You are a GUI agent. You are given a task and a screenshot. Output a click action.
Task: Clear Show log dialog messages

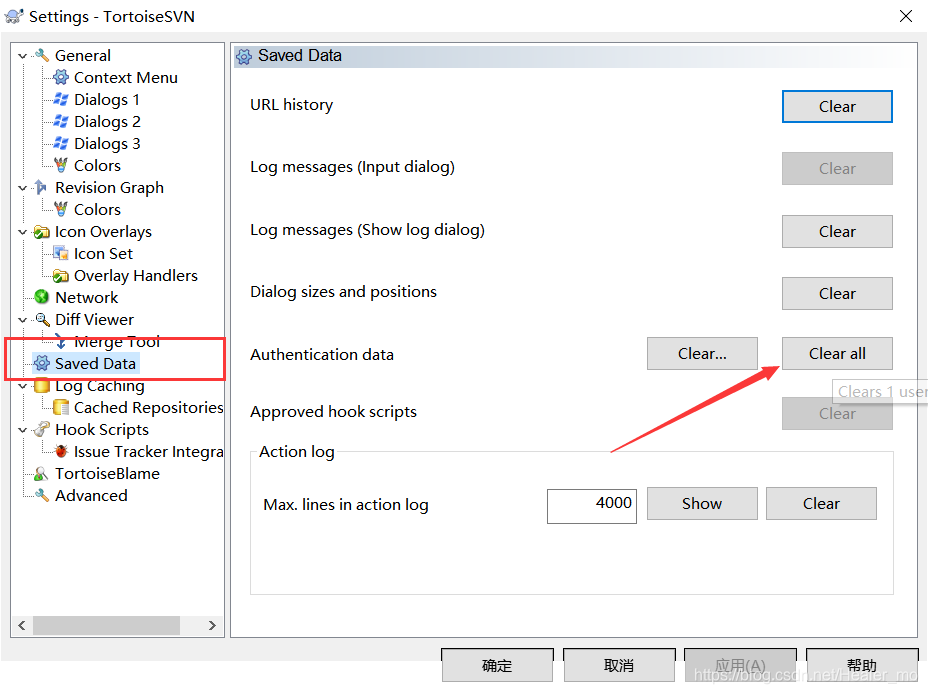pyautogui.click(x=837, y=231)
